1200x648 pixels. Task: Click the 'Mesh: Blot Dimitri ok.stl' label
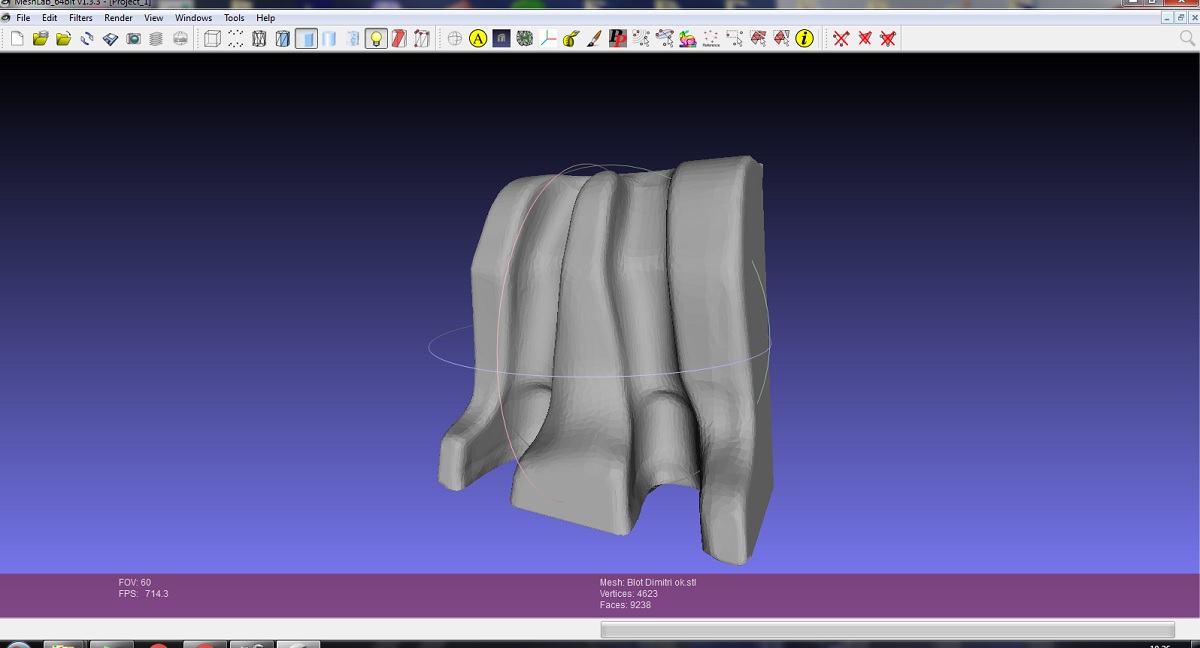point(648,582)
